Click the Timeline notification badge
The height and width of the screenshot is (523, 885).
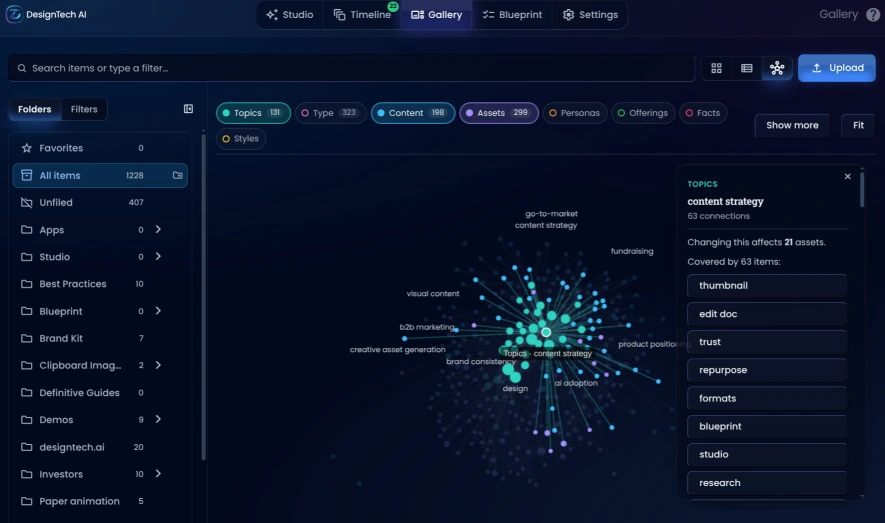click(x=393, y=6)
